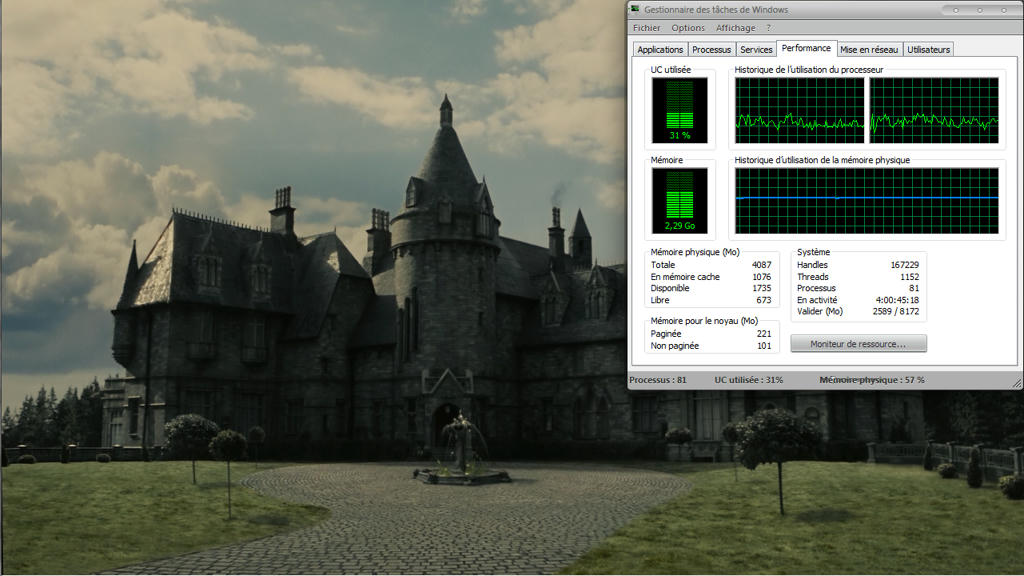The height and width of the screenshot is (576, 1024).
Task: Close the Task Manager window
Action: coord(1003,10)
